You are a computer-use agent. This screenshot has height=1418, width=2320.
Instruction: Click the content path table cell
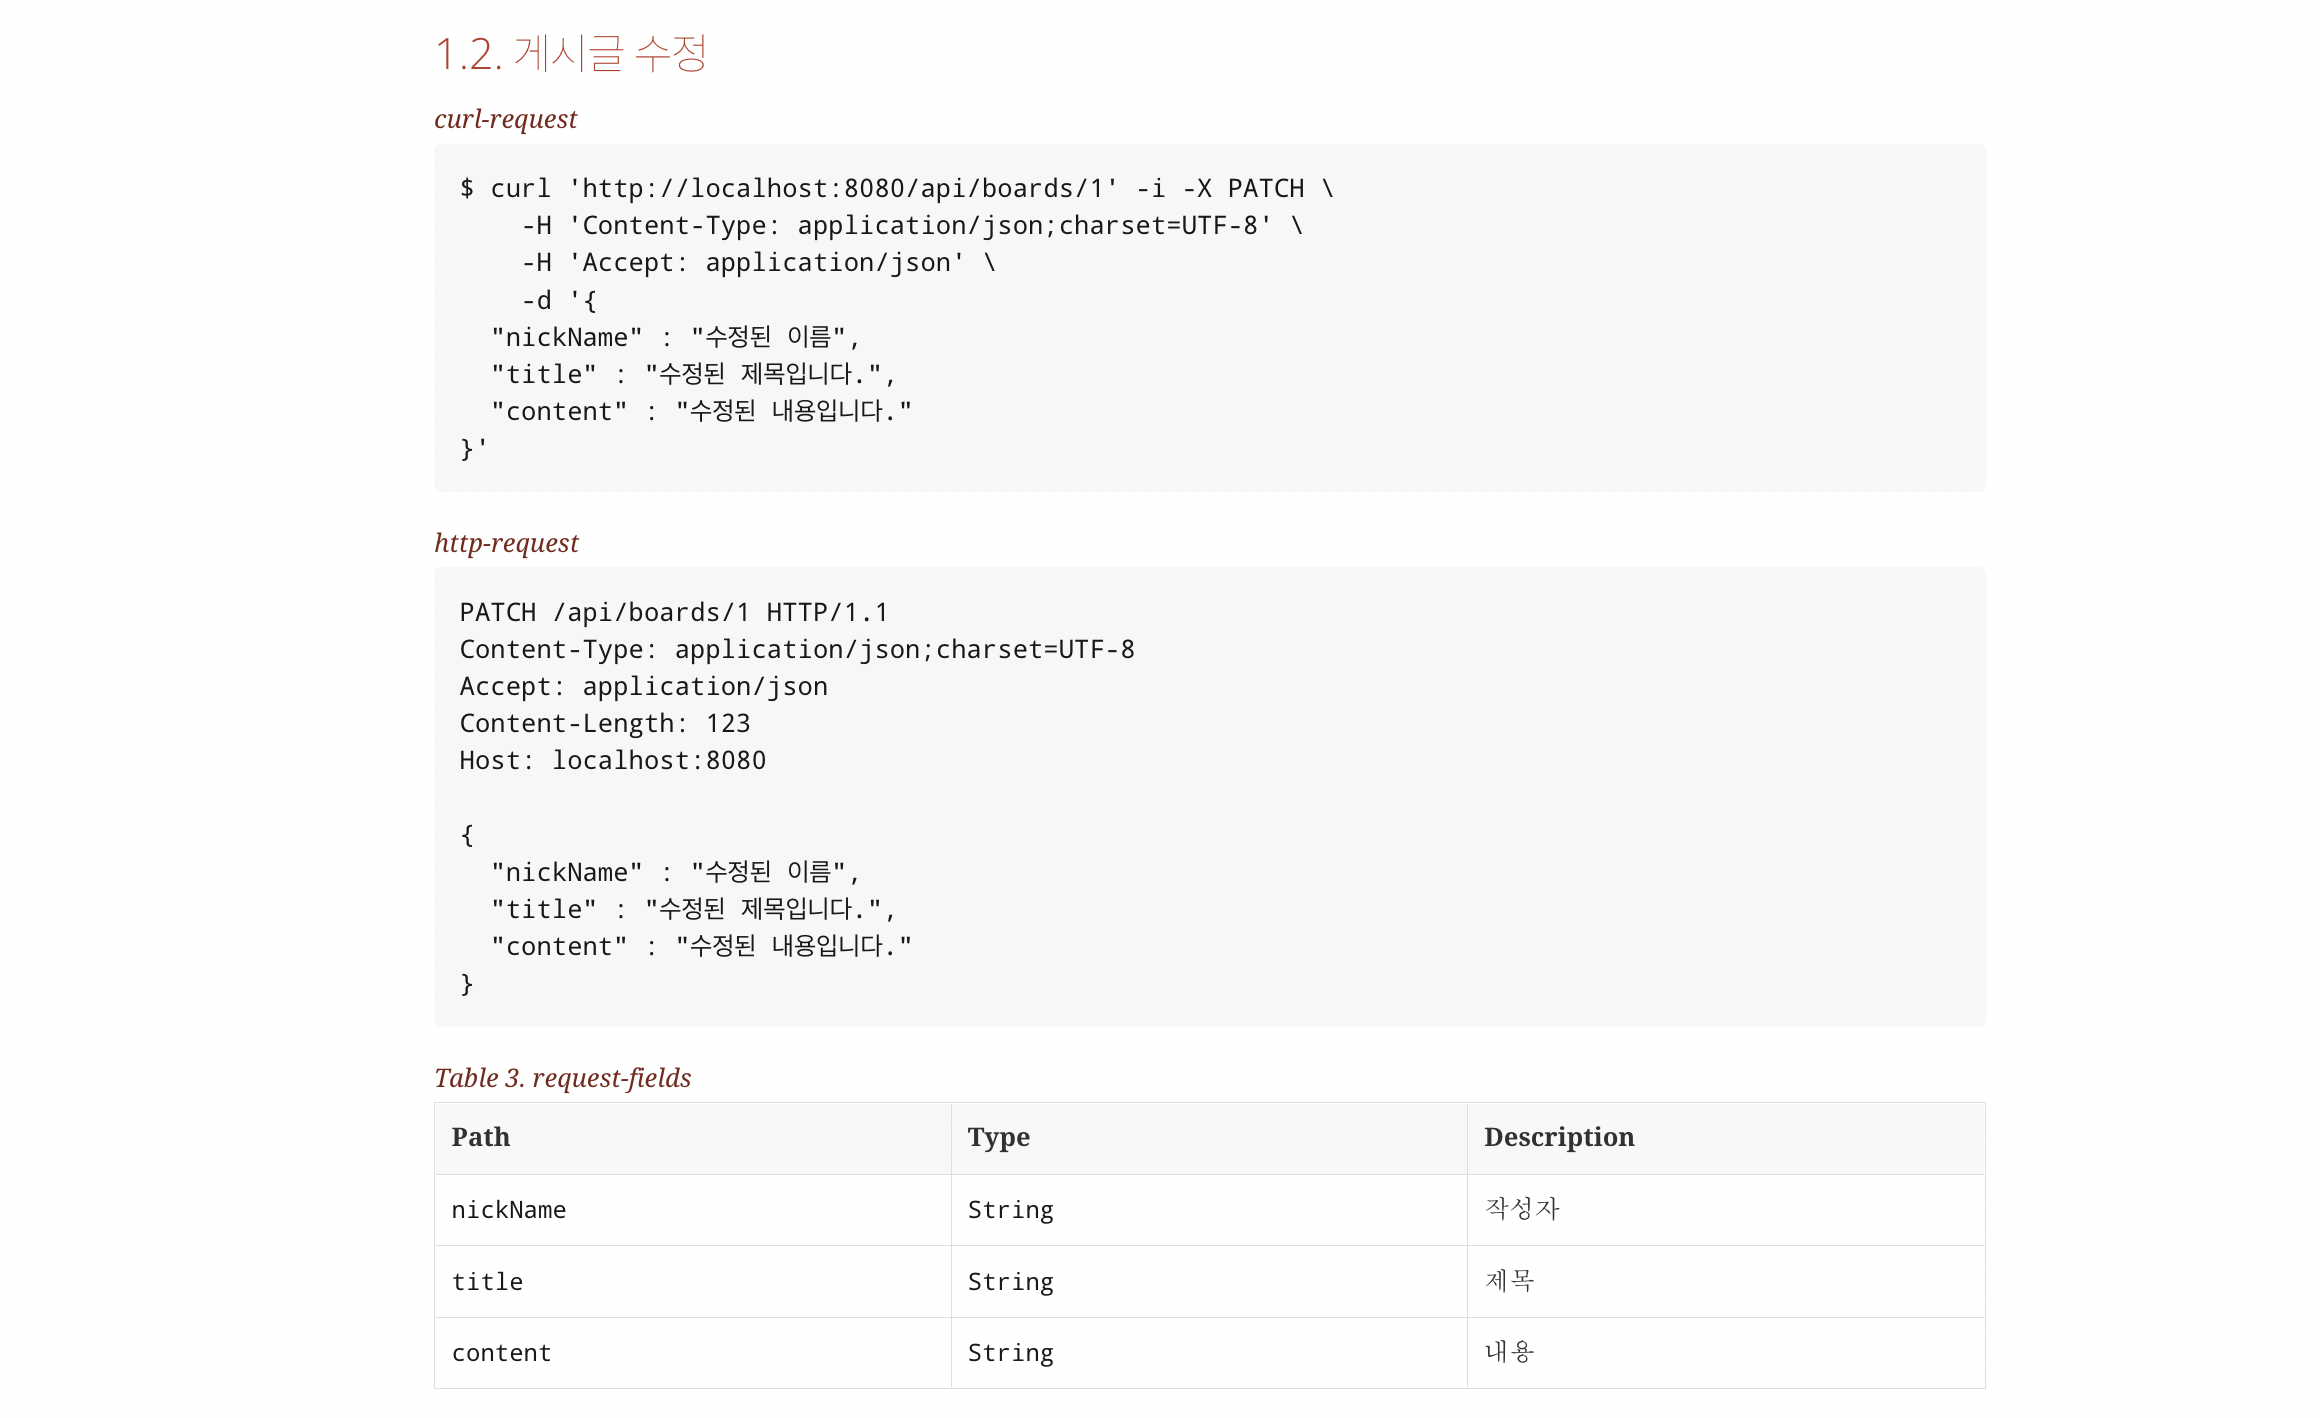[x=501, y=1353]
